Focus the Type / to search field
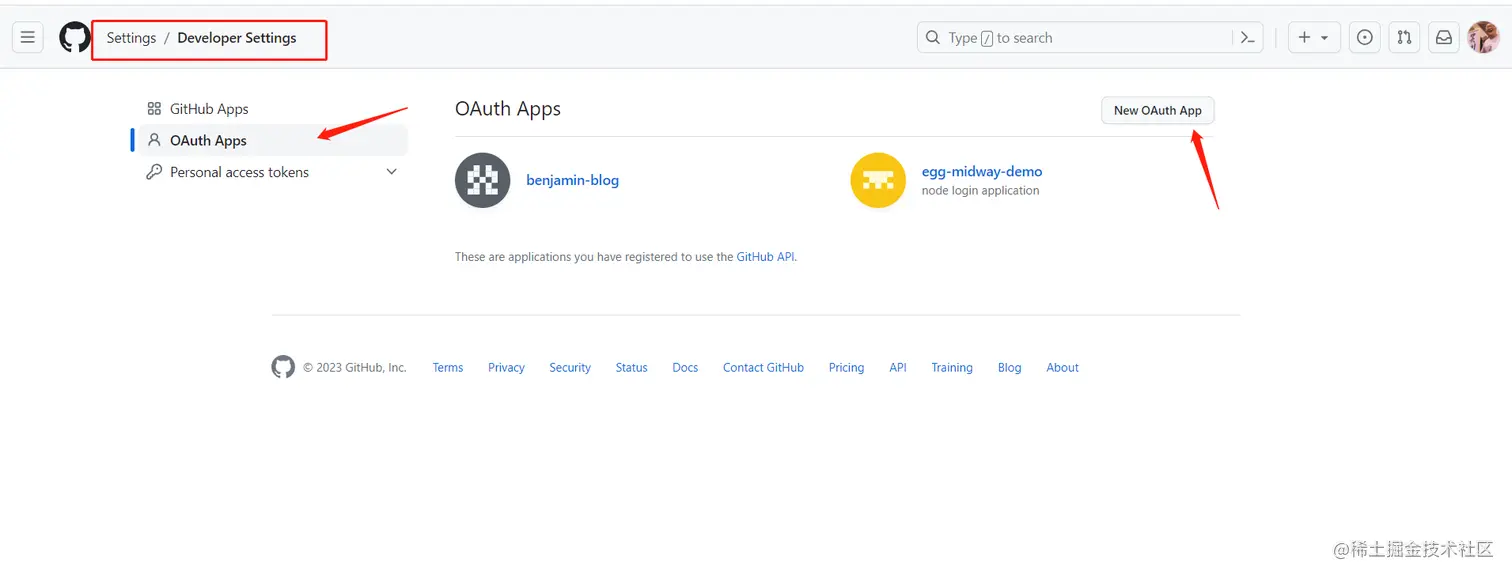The image size is (1512, 578). [1090, 38]
